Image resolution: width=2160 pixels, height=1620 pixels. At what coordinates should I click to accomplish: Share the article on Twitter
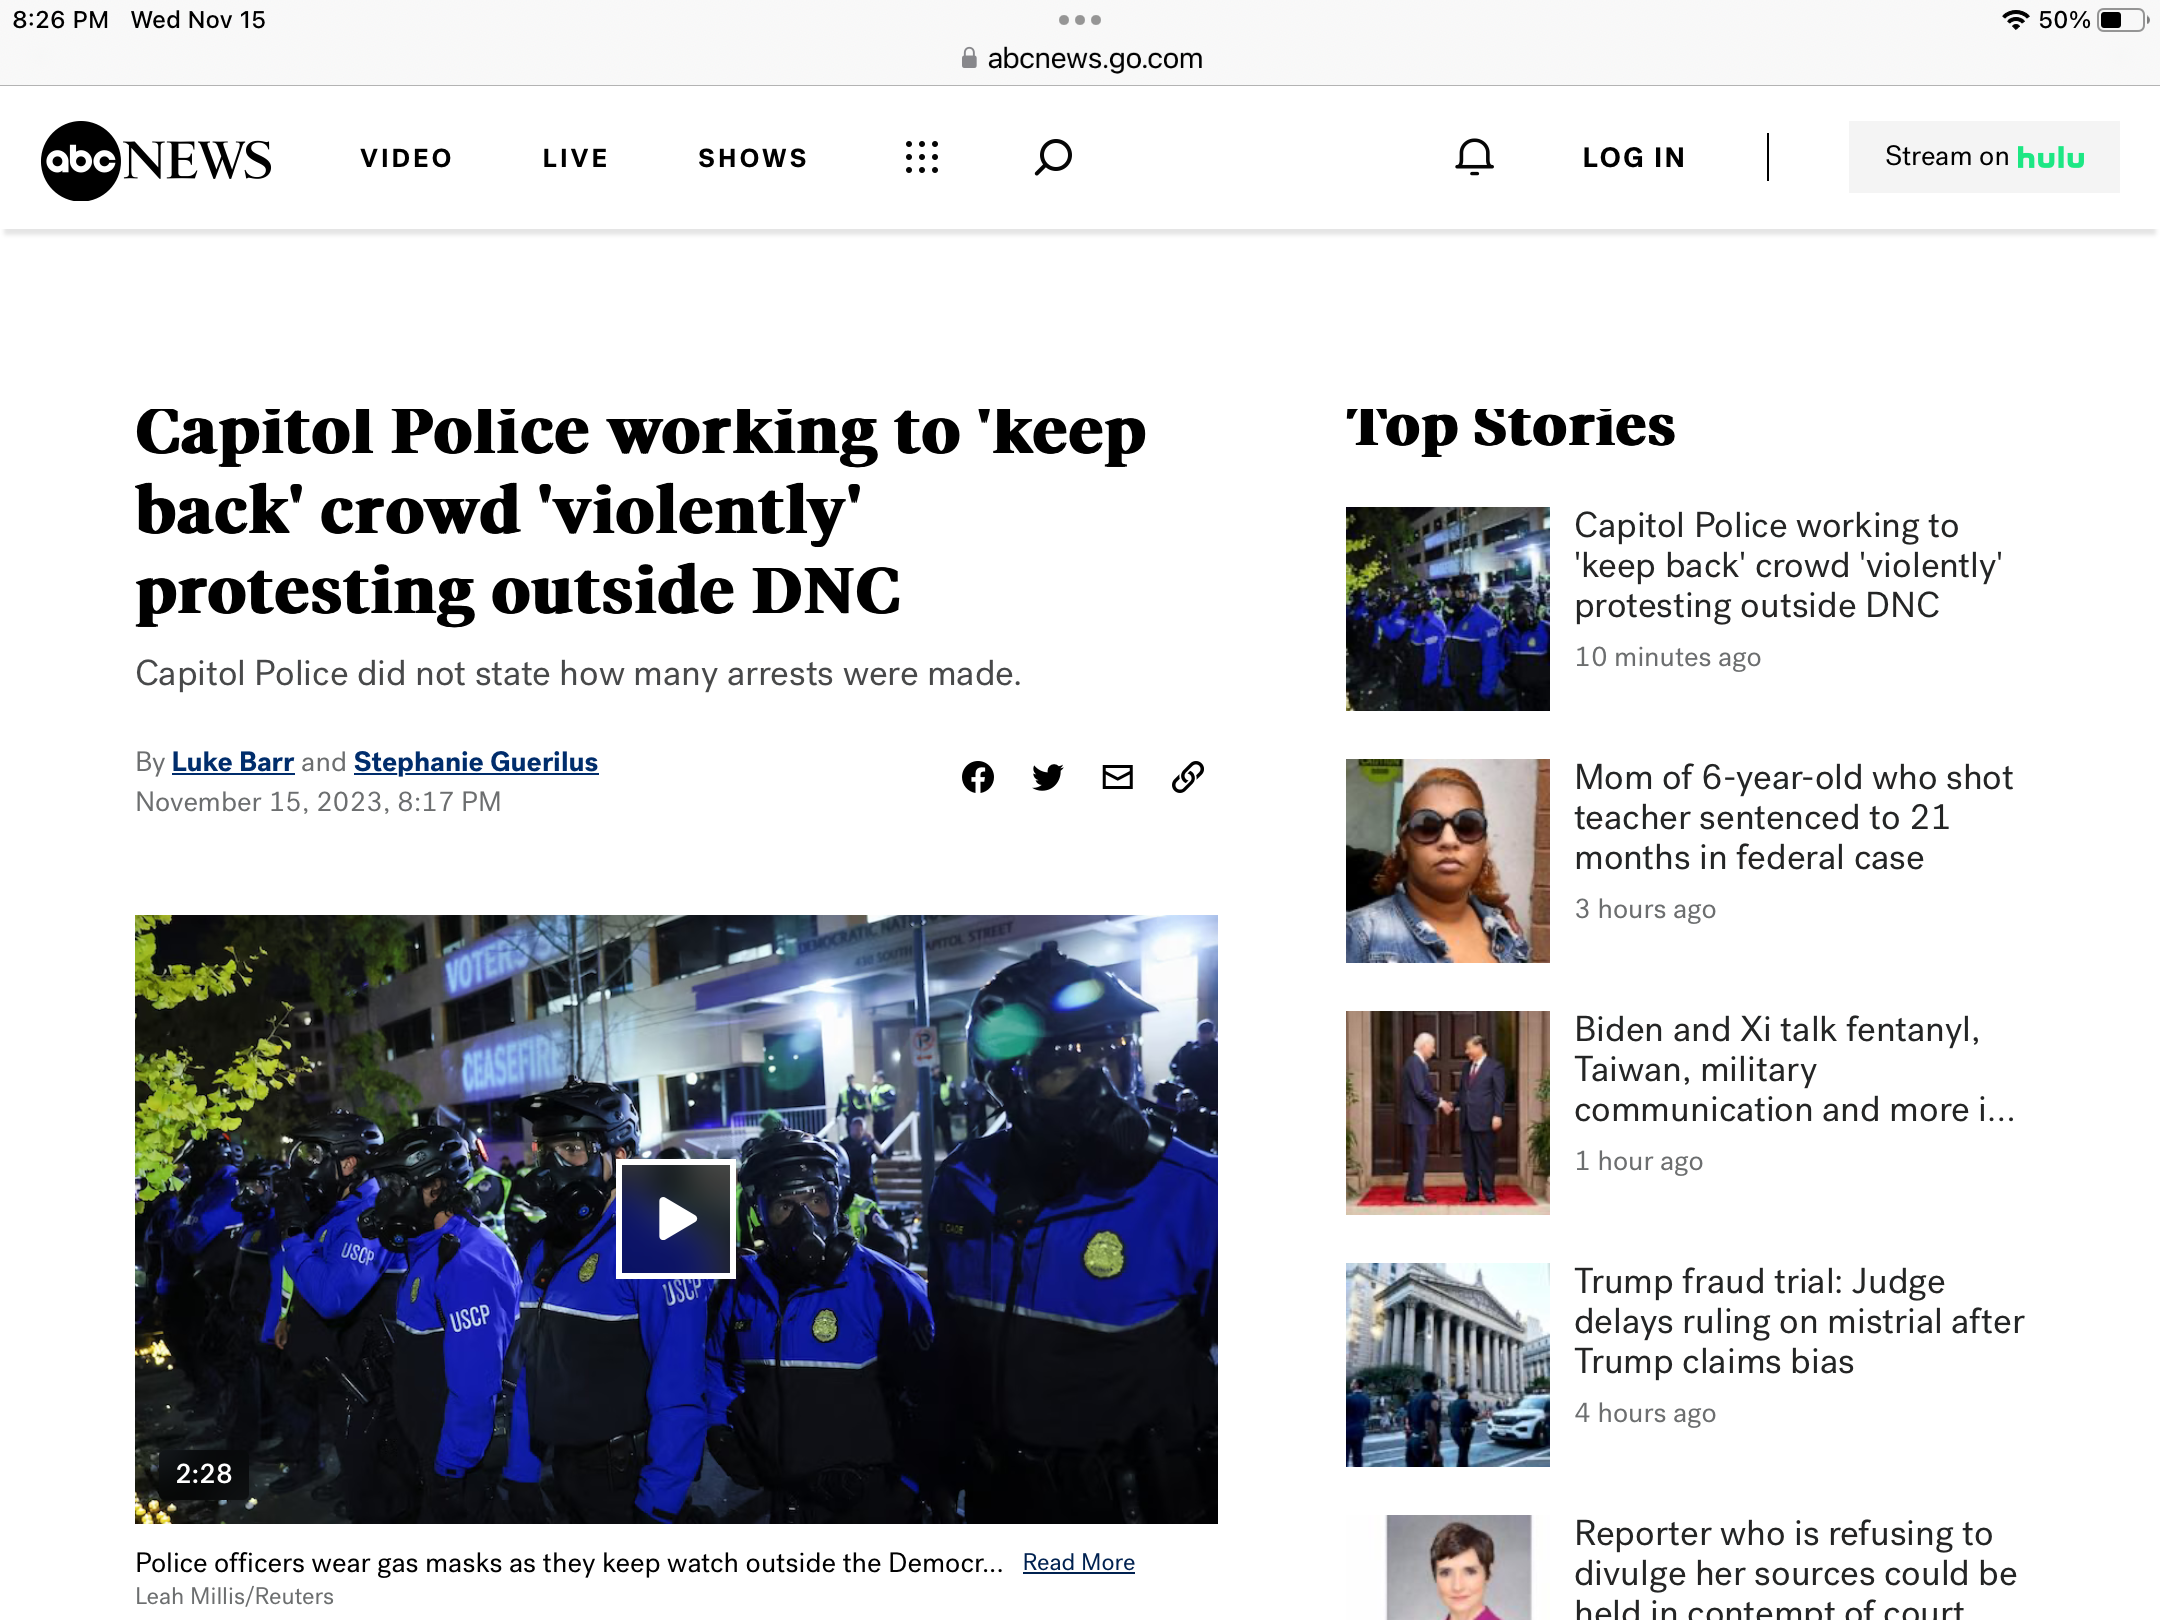pos(1048,777)
